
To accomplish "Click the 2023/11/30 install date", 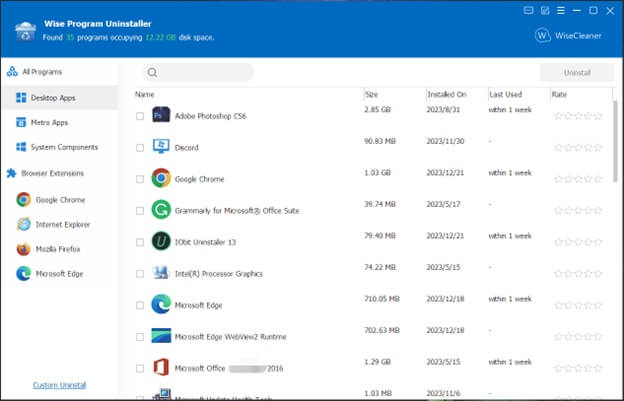I will (x=445, y=141).
